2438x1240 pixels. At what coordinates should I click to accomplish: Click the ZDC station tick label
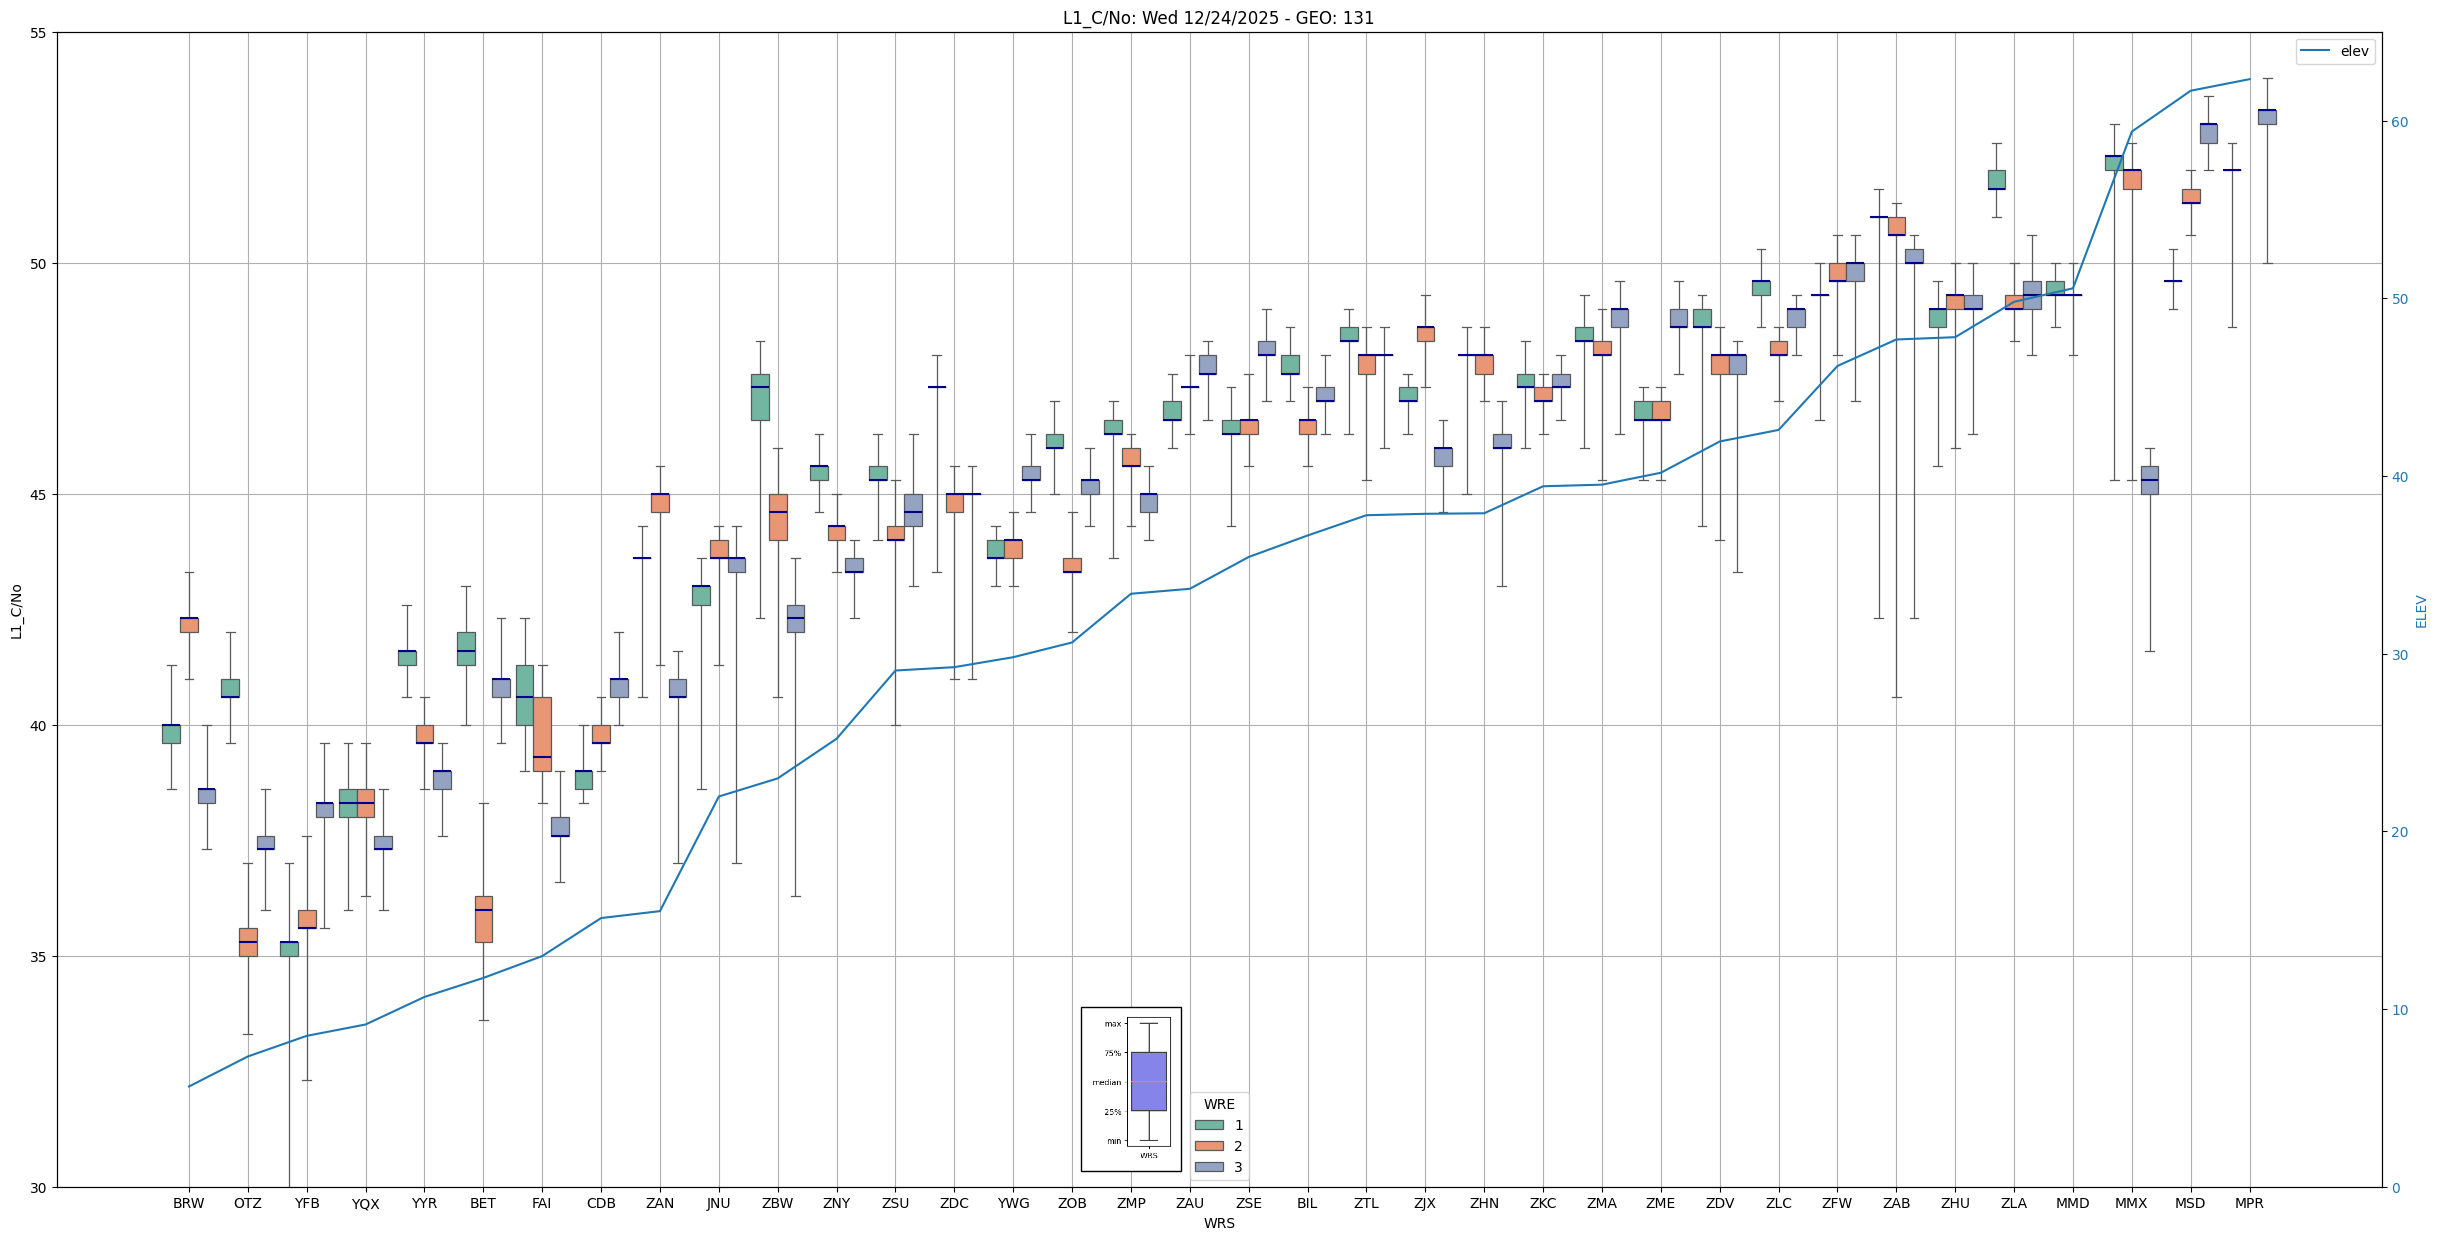point(954,1203)
